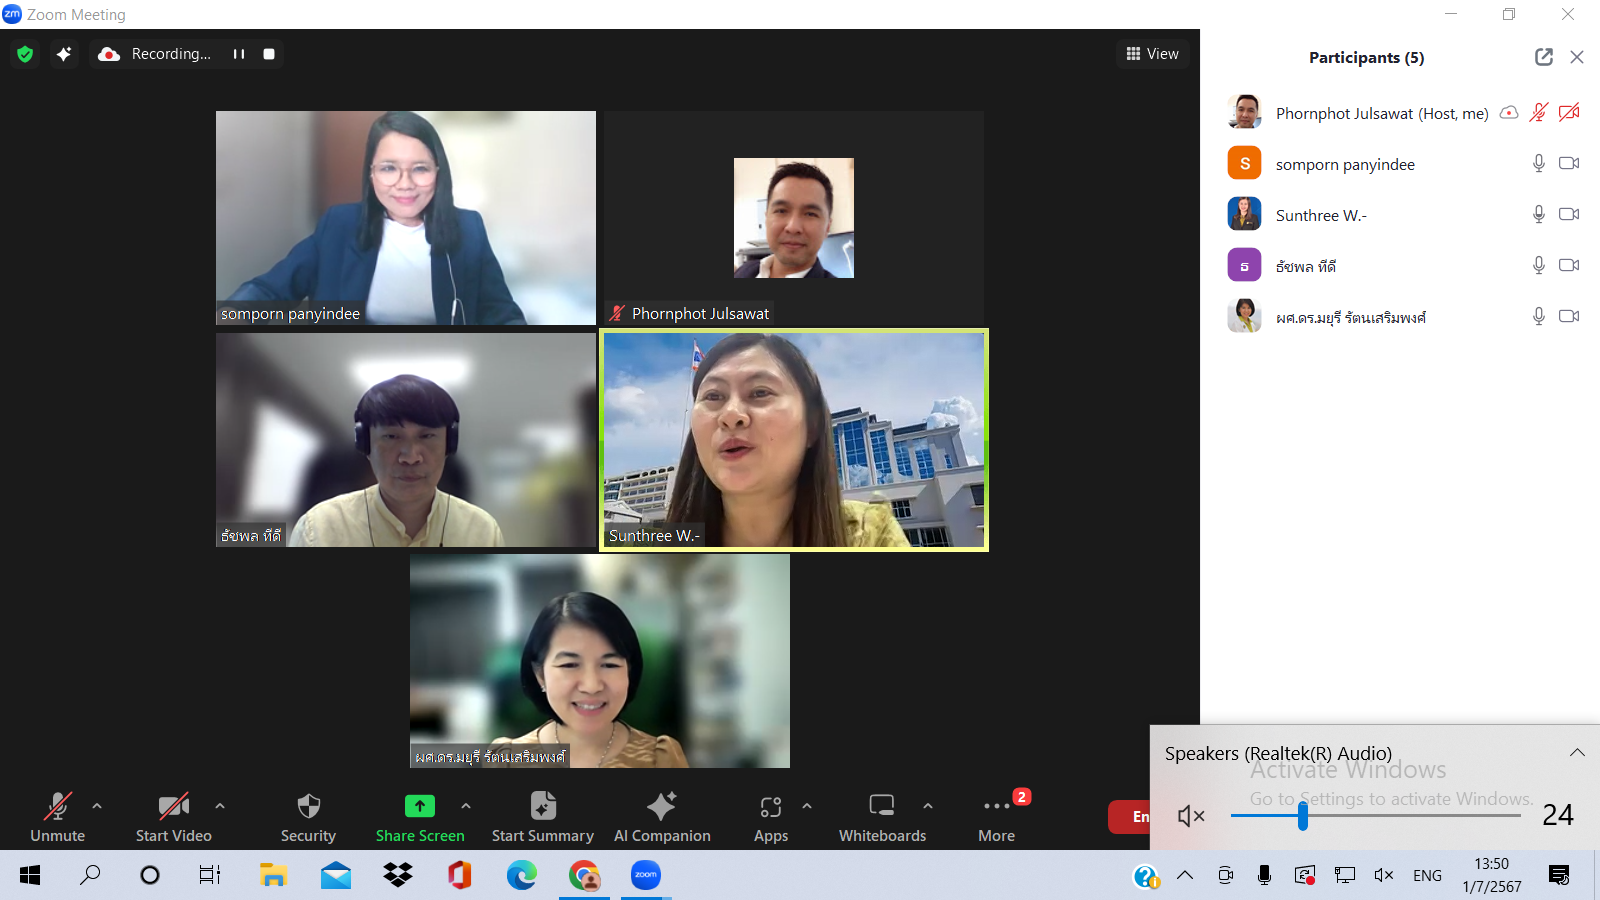This screenshot has width=1600, height=900.
Task: Expand video options arrow beside Start Video
Action: (x=220, y=805)
